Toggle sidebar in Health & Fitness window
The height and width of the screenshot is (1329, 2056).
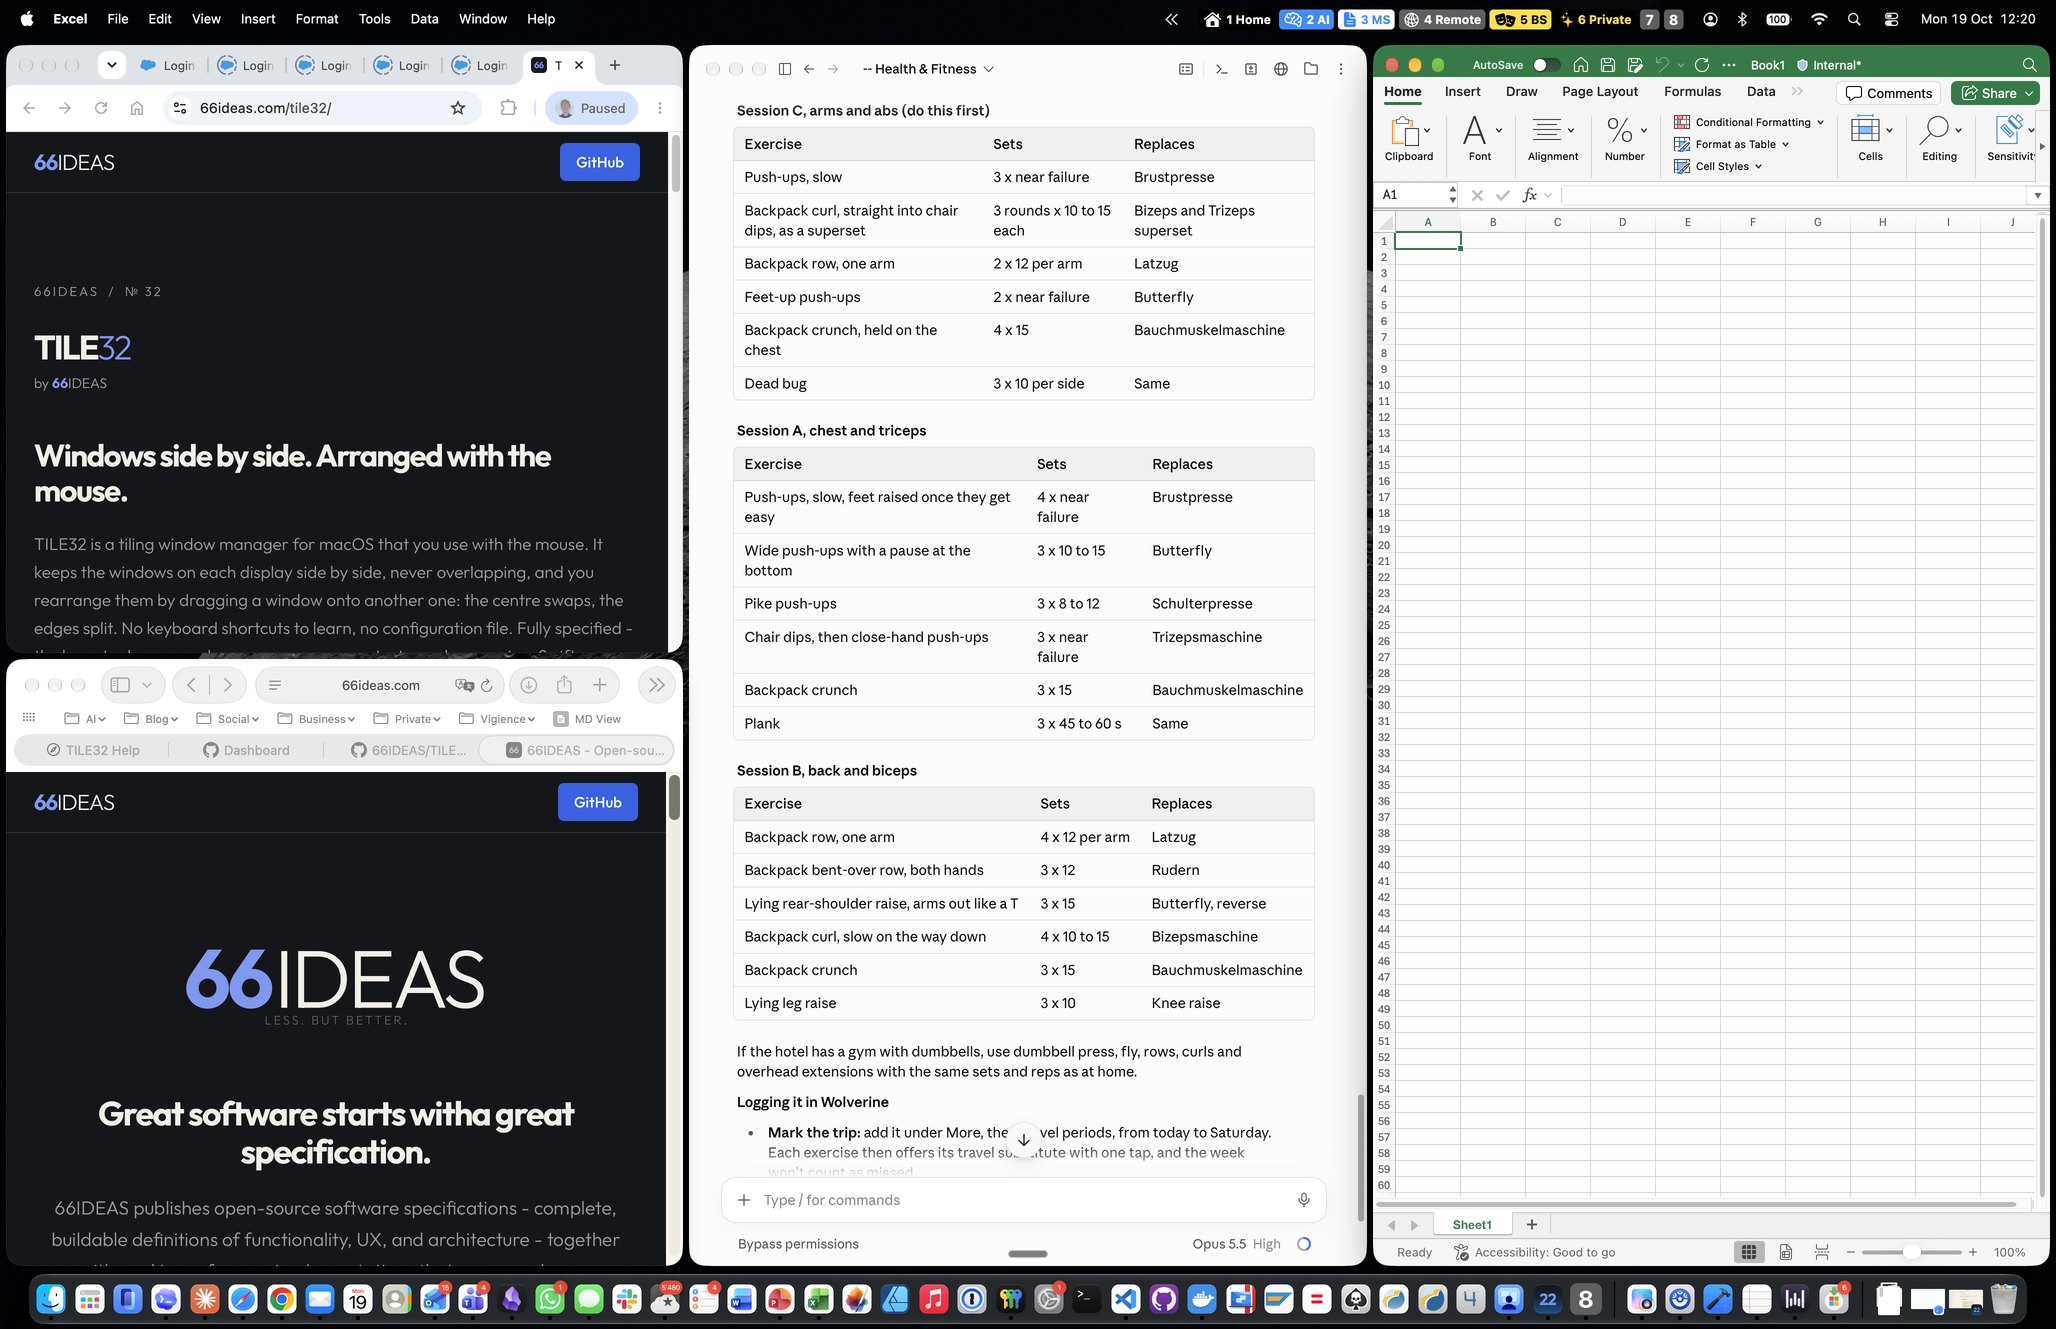(x=785, y=69)
